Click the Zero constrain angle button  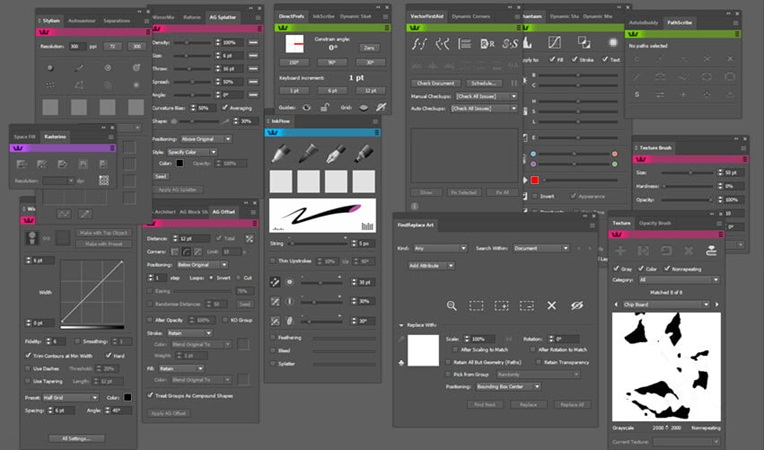368,47
